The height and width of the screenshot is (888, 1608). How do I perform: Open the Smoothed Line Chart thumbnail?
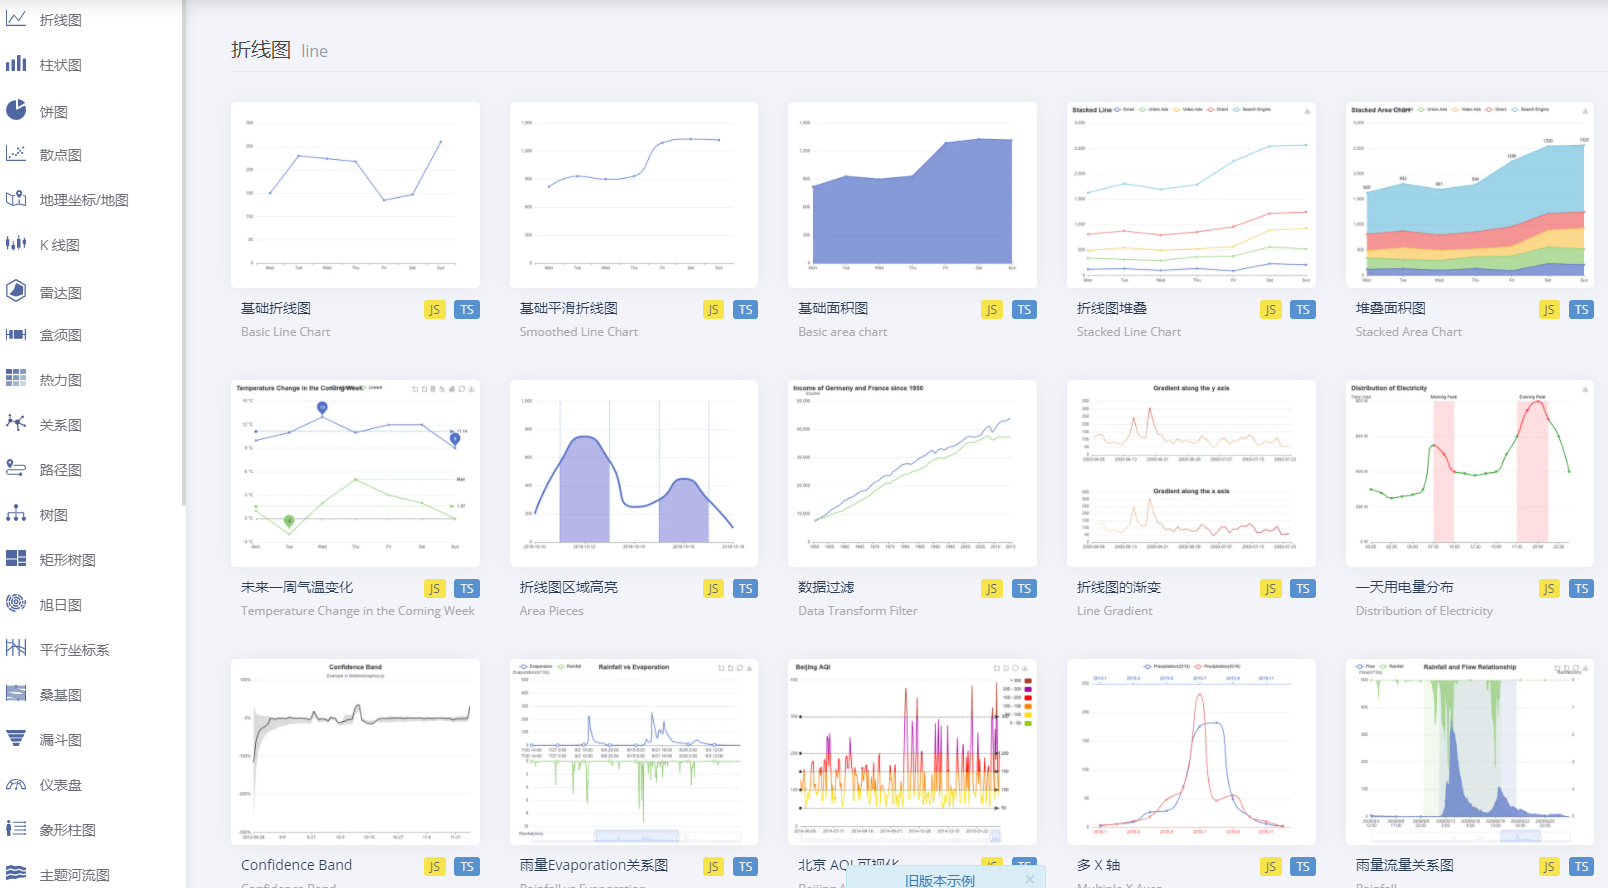(633, 195)
